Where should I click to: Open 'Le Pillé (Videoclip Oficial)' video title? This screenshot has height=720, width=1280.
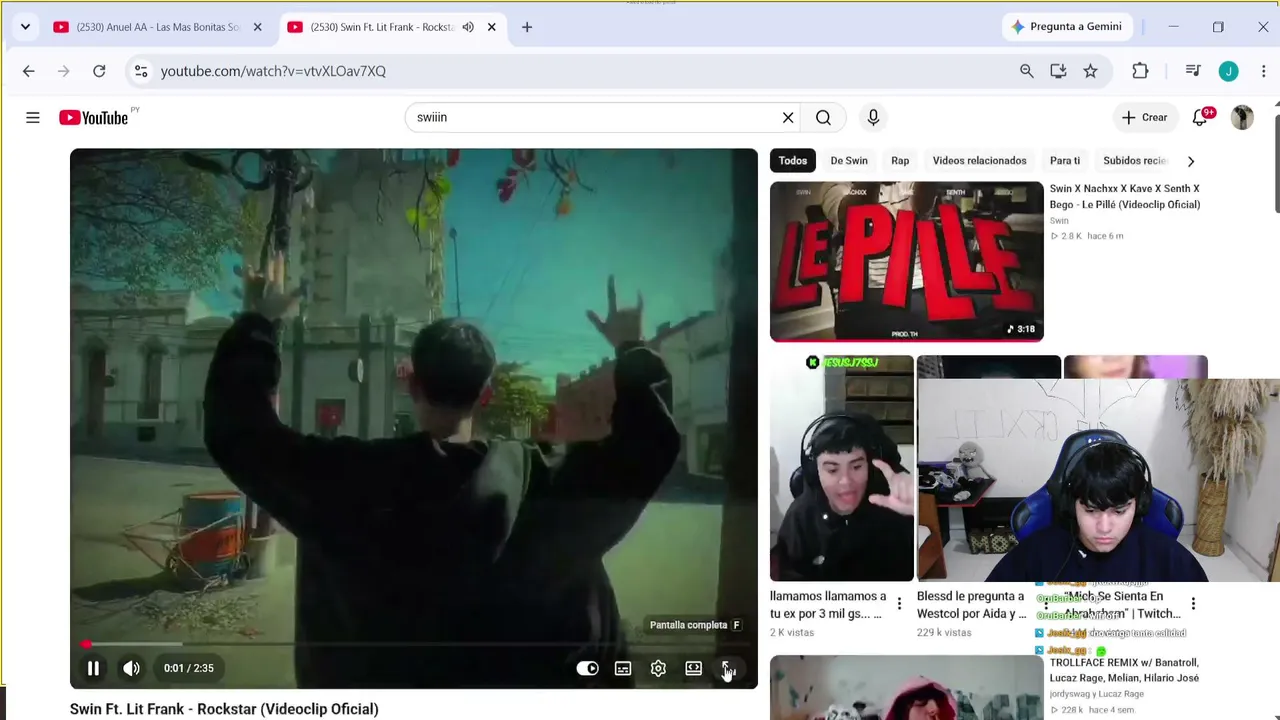[1124, 196]
